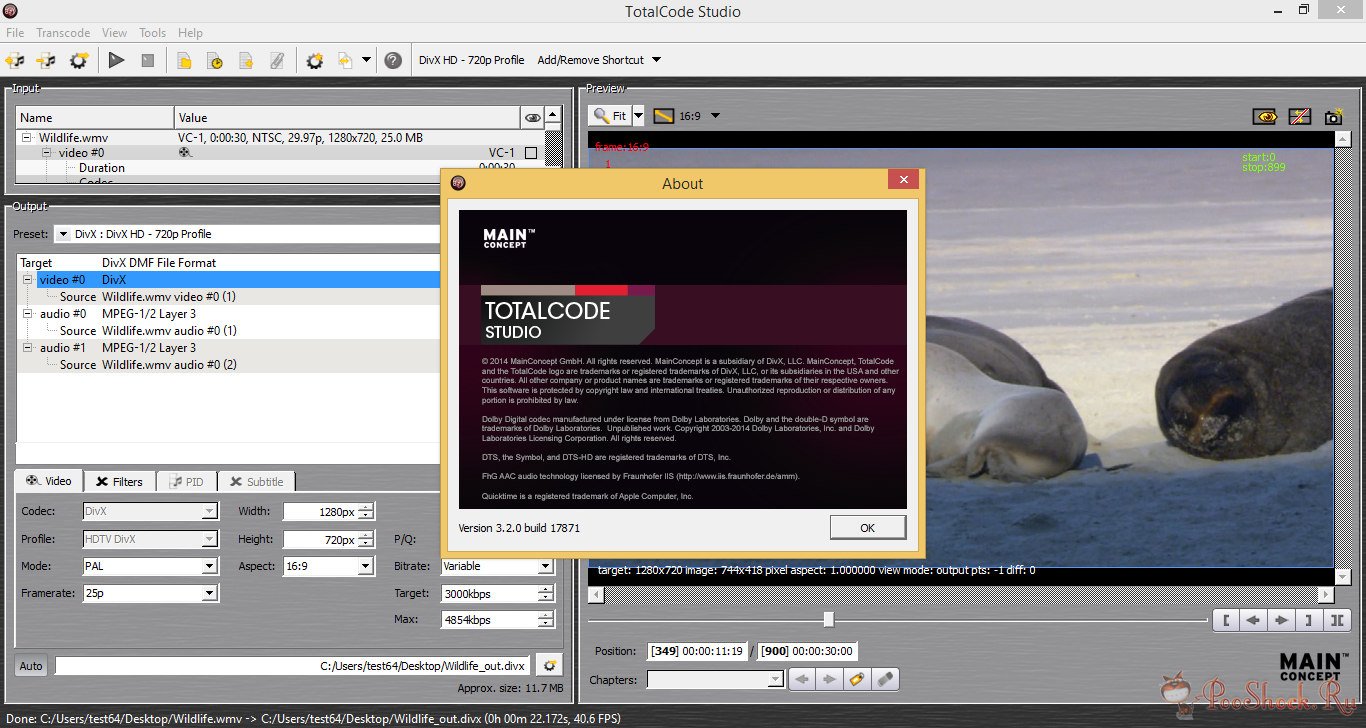The width and height of the screenshot is (1366, 728).
Task: Click the output file path field
Action: click(x=292, y=666)
